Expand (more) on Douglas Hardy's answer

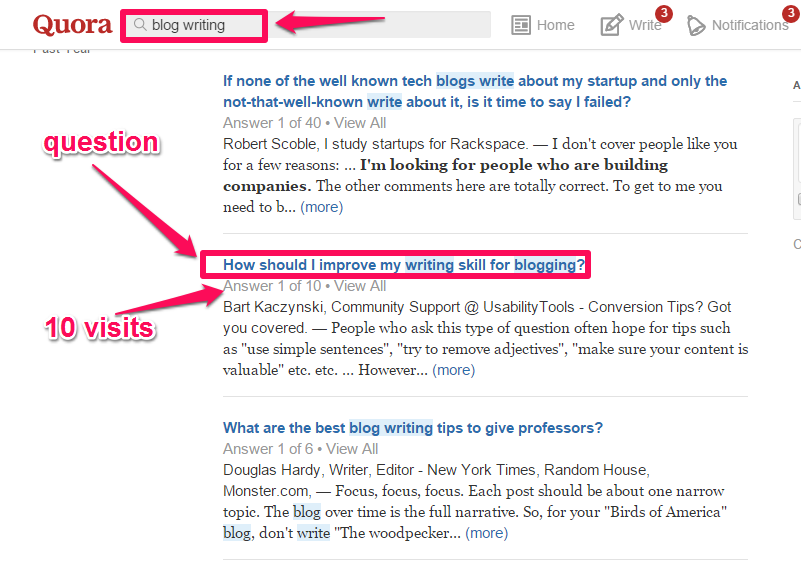pyautogui.click(x=486, y=533)
